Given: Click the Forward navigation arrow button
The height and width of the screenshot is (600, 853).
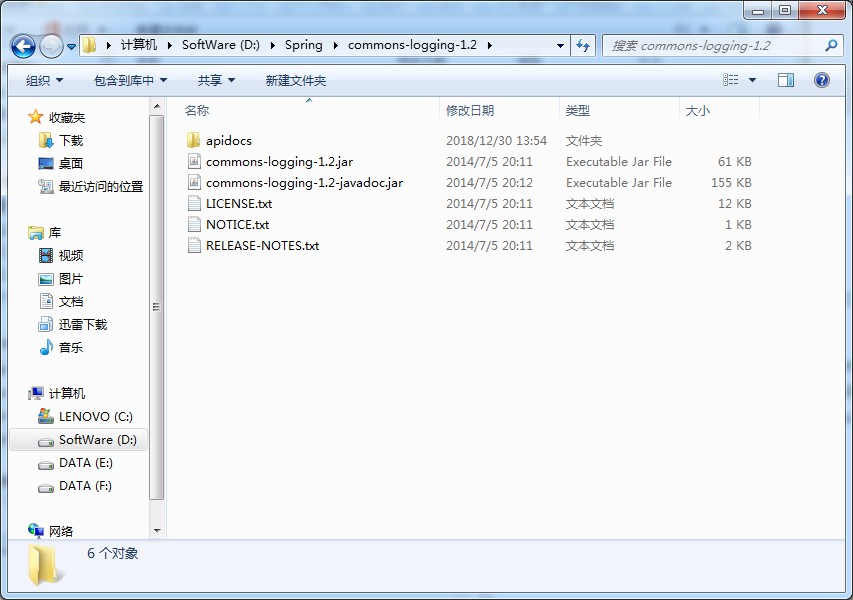Looking at the screenshot, I should tap(52, 46).
